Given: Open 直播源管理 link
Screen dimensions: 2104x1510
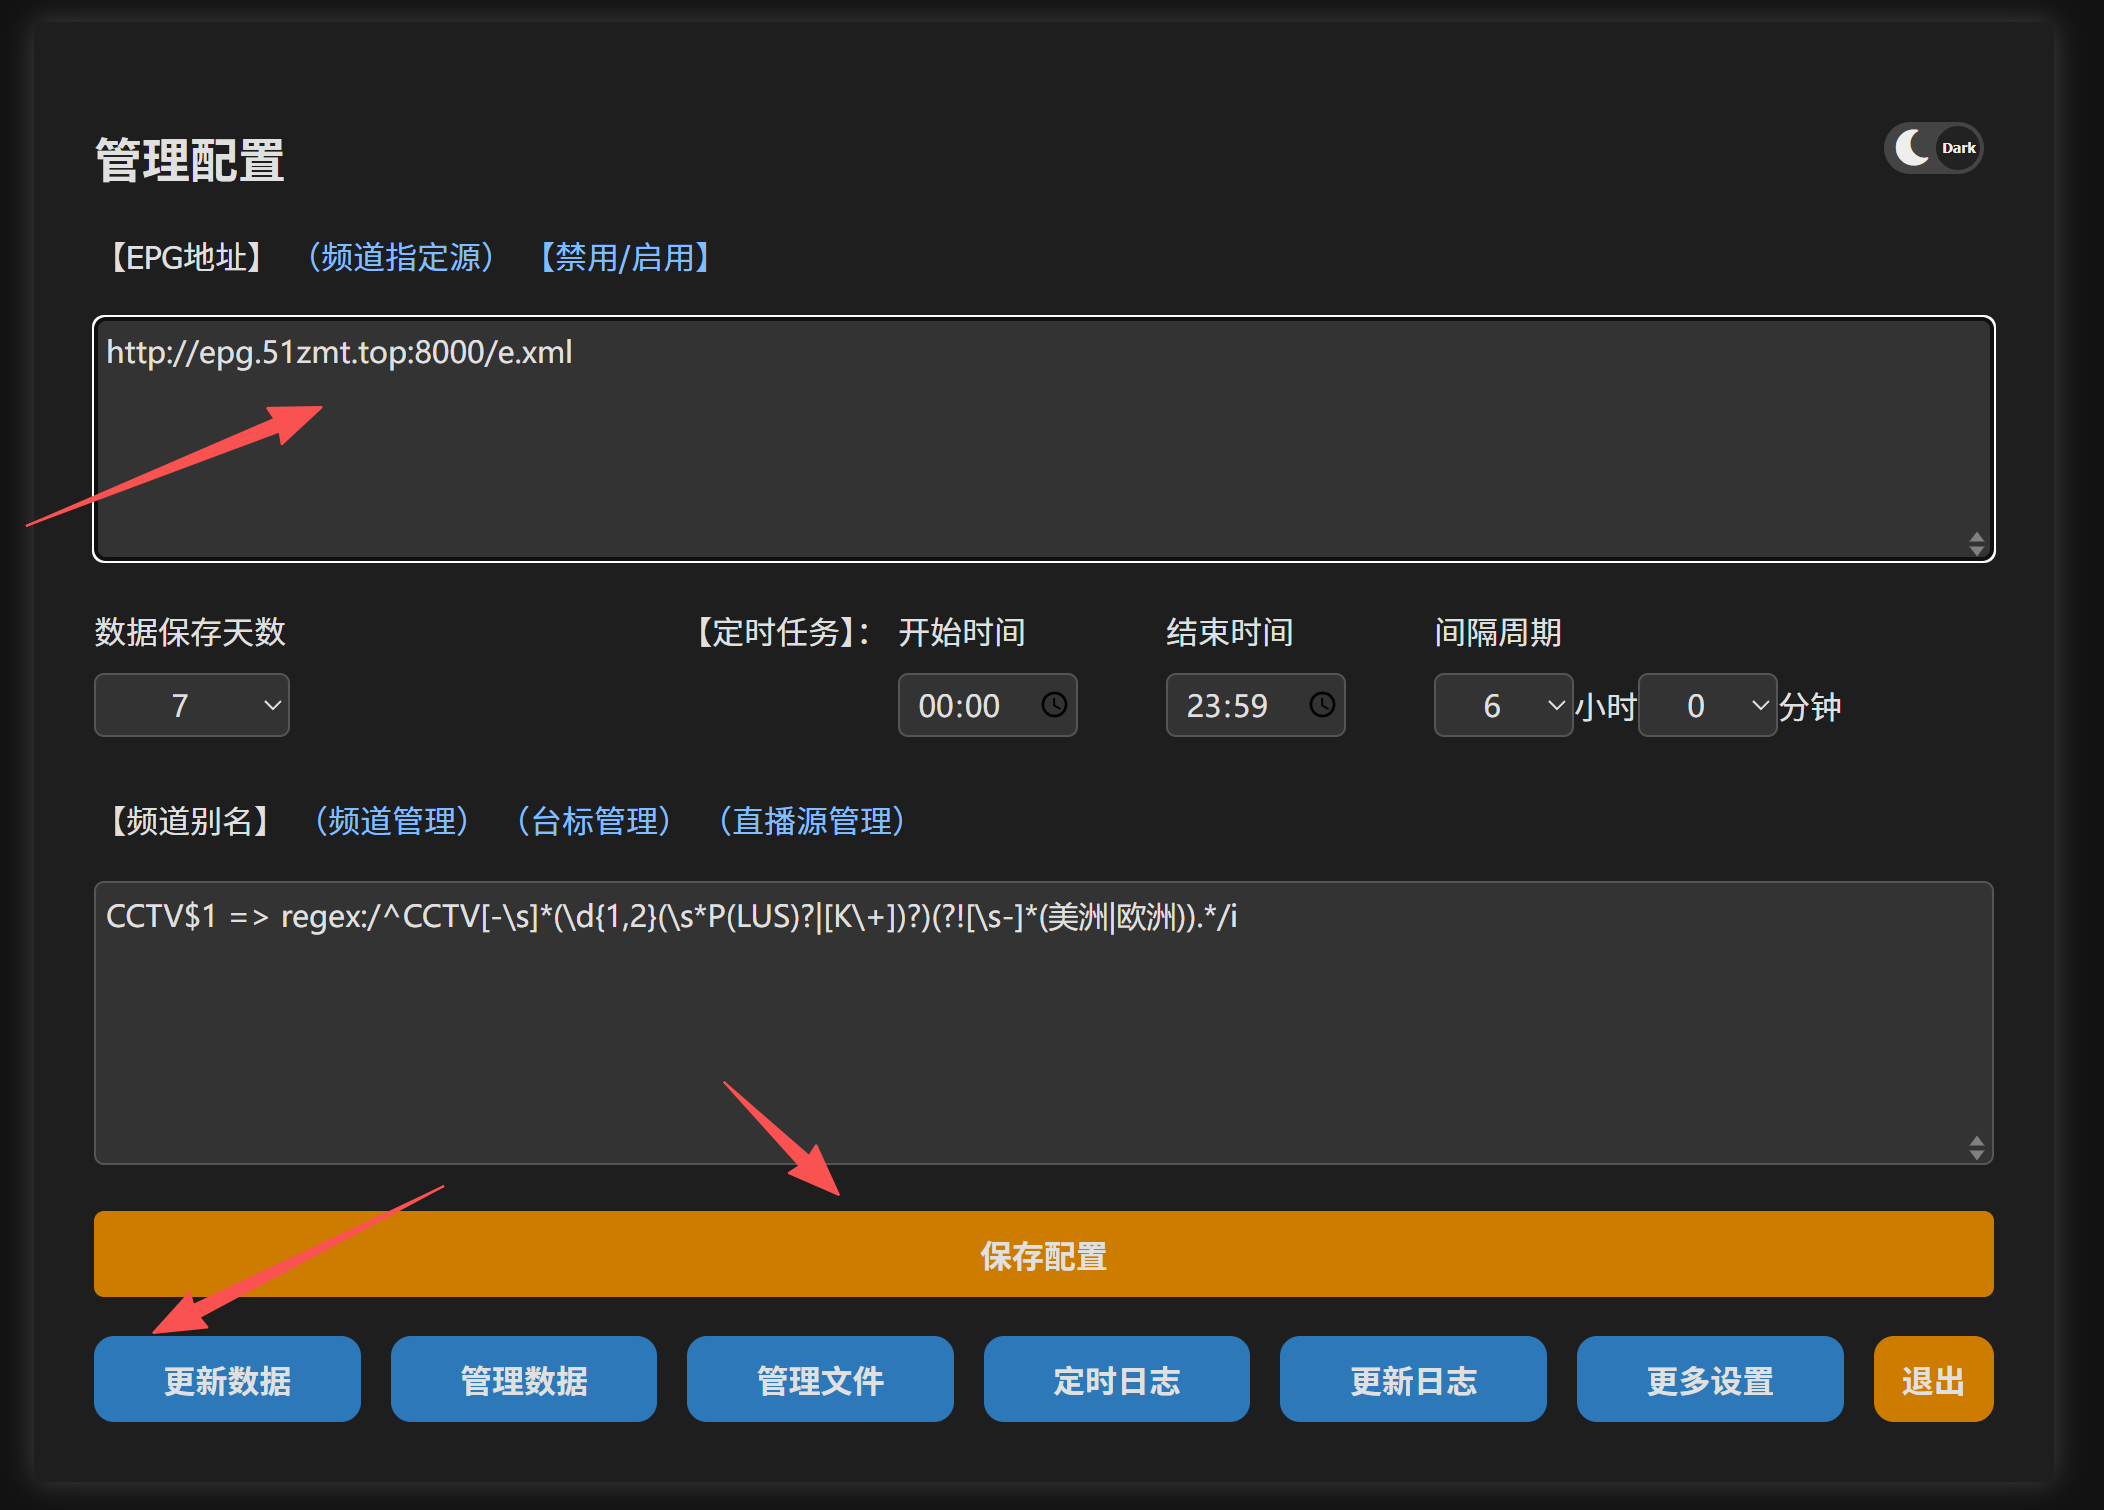Looking at the screenshot, I should (812, 821).
